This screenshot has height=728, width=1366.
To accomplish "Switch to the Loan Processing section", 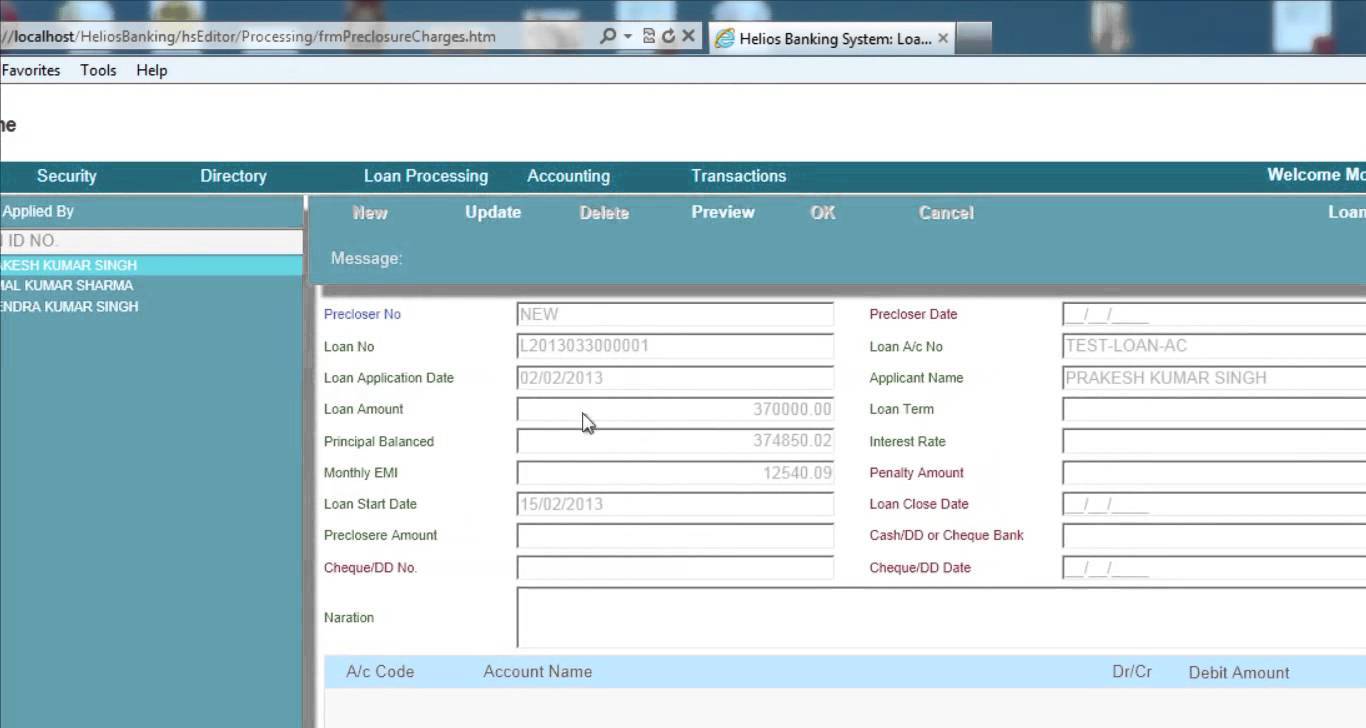I will click(x=425, y=176).
